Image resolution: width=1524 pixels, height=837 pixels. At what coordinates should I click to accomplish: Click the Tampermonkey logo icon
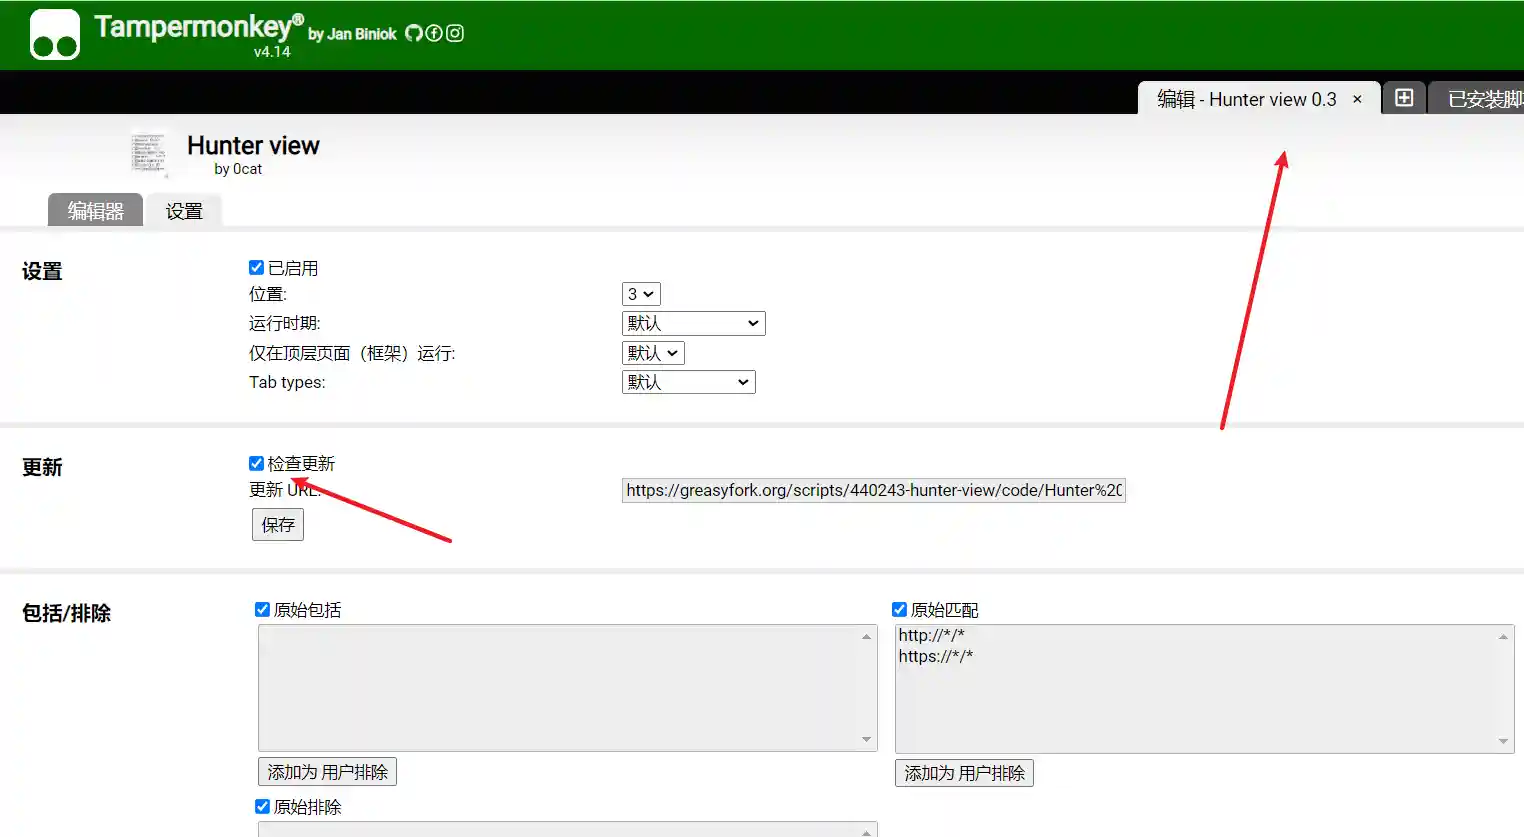(x=55, y=35)
